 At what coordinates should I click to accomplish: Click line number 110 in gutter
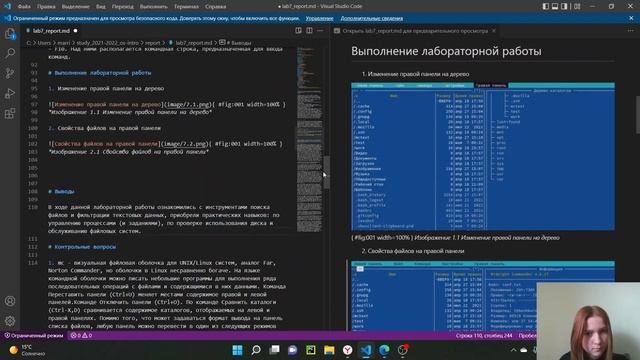[32, 207]
